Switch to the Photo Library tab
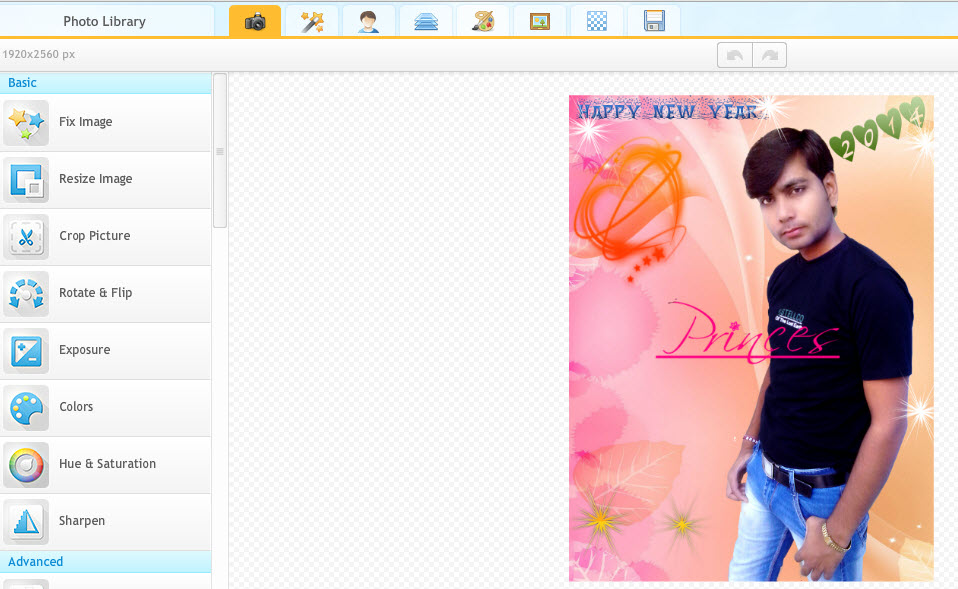Viewport: 958px width, 589px height. [x=105, y=20]
